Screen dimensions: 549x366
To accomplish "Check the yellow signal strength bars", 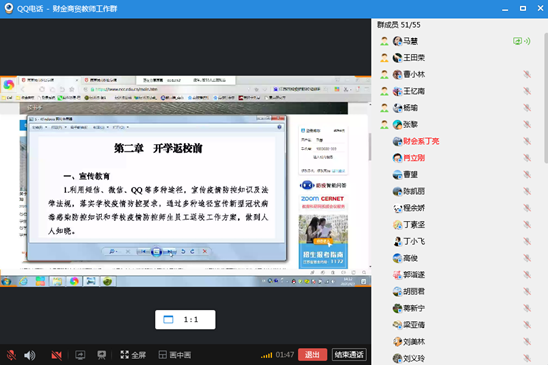I will [x=266, y=355].
